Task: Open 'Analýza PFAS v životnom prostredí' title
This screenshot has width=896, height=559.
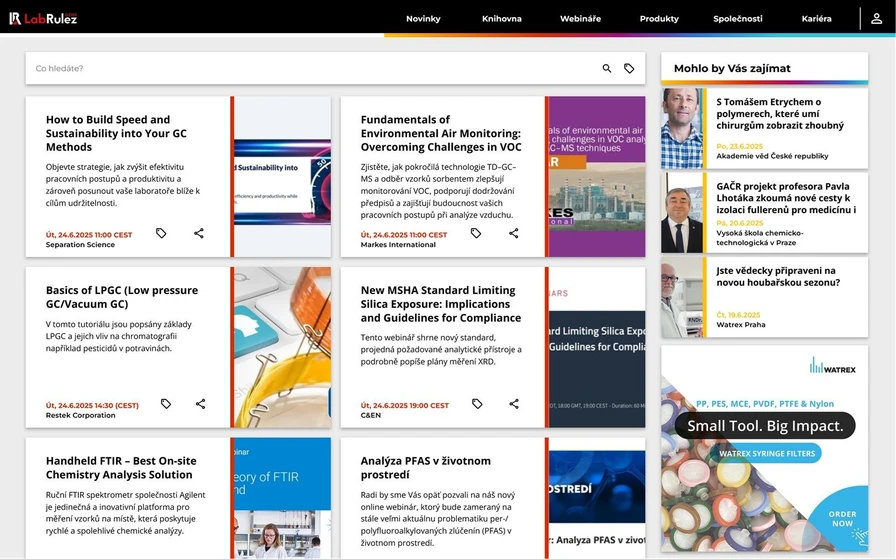Action: [x=425, y=468]
